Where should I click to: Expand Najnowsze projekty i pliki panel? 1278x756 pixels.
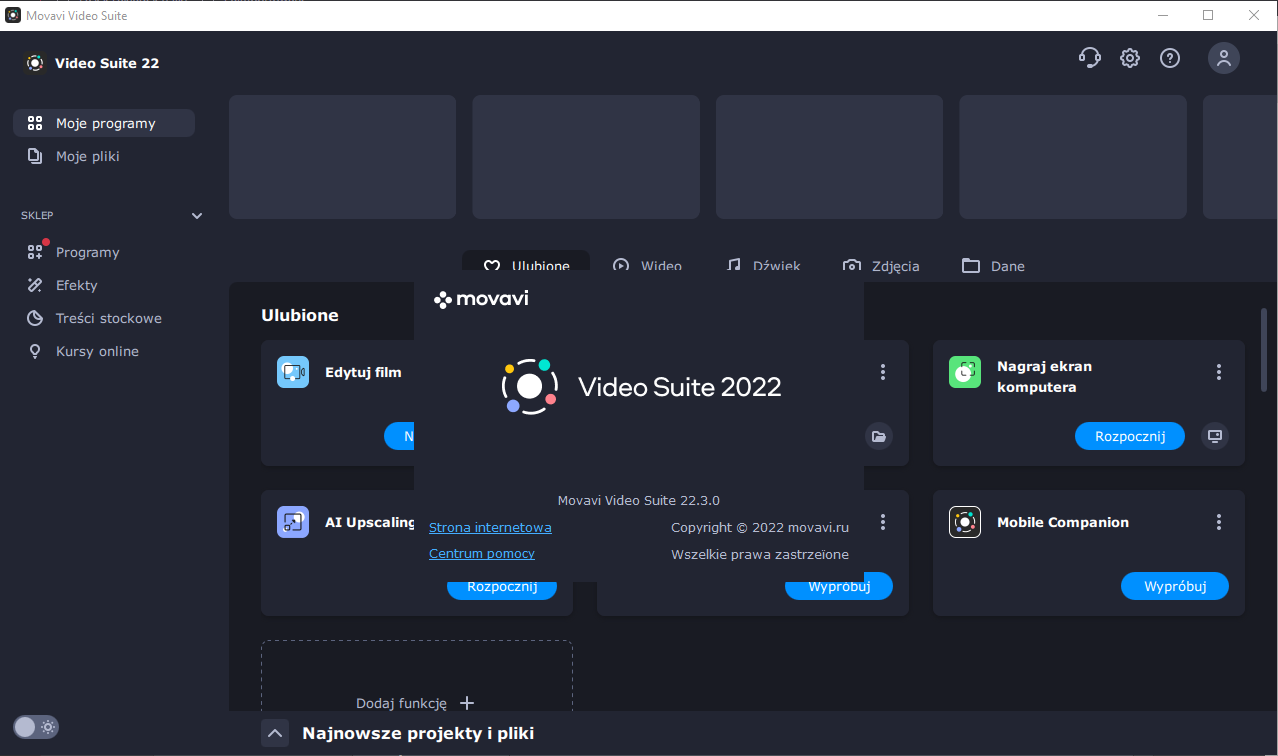click(275, 733)
